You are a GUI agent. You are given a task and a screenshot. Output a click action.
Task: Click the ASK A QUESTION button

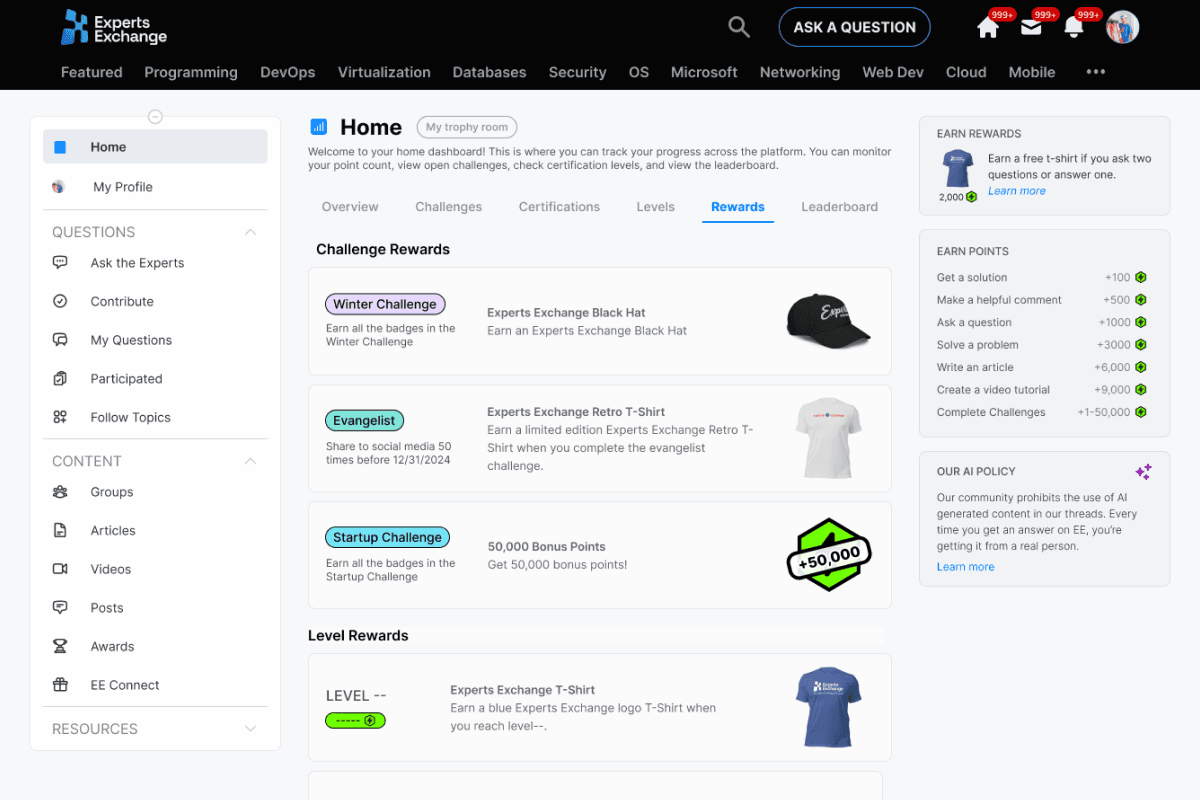(853, 27)
